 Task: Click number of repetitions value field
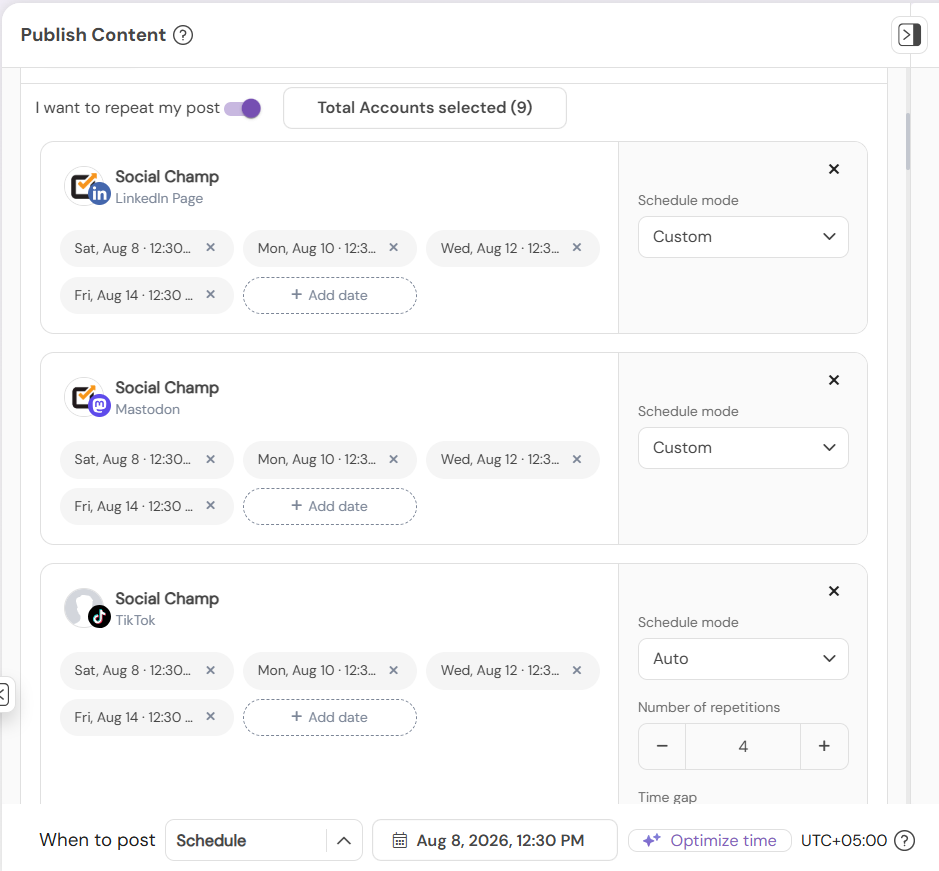[743, 746]
